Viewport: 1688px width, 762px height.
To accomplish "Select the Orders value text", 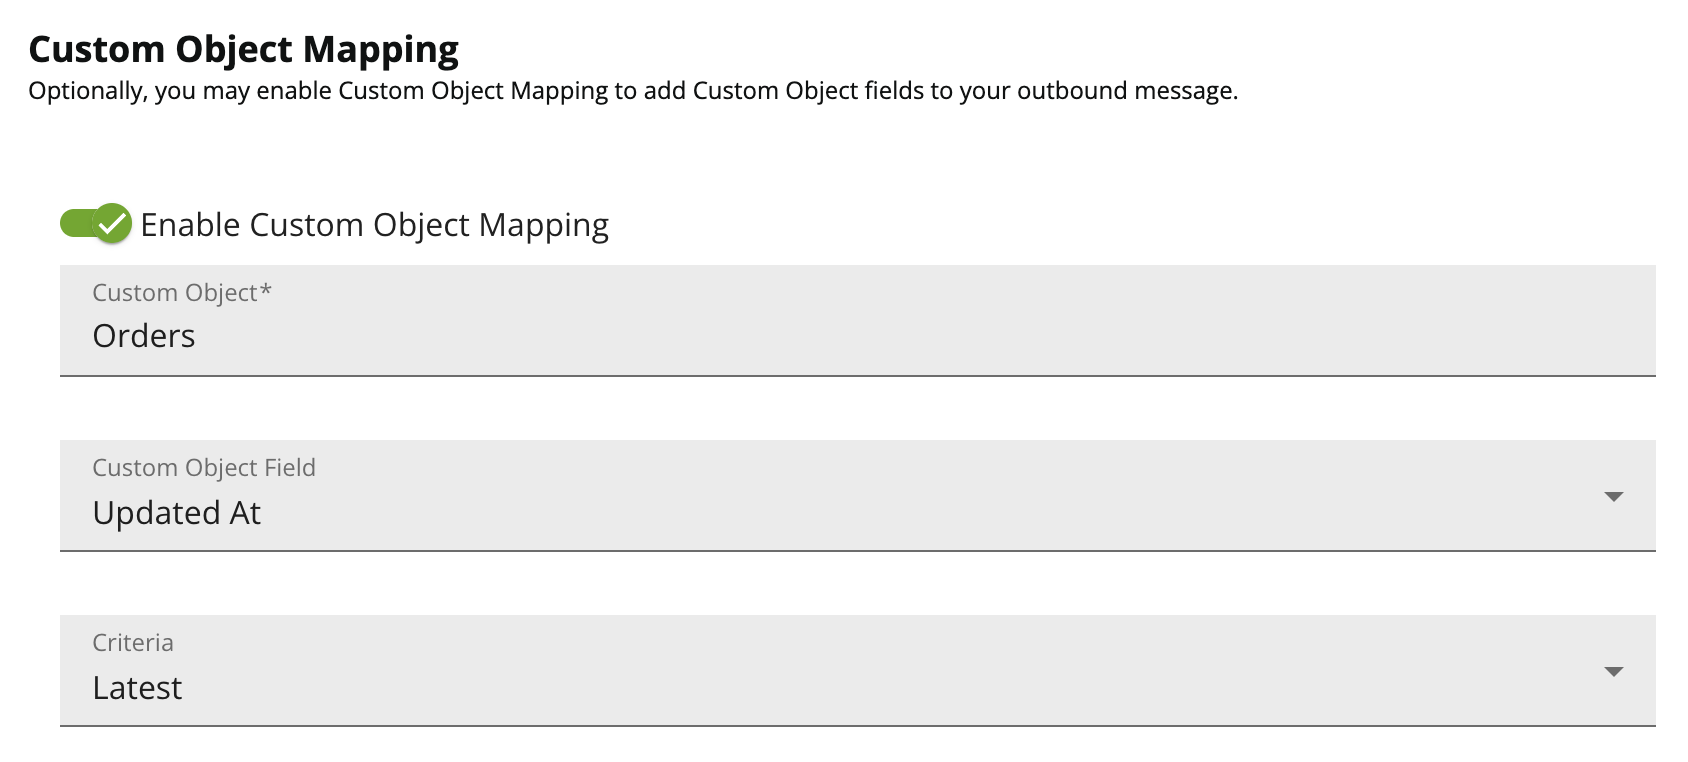I will coord(144,336).
